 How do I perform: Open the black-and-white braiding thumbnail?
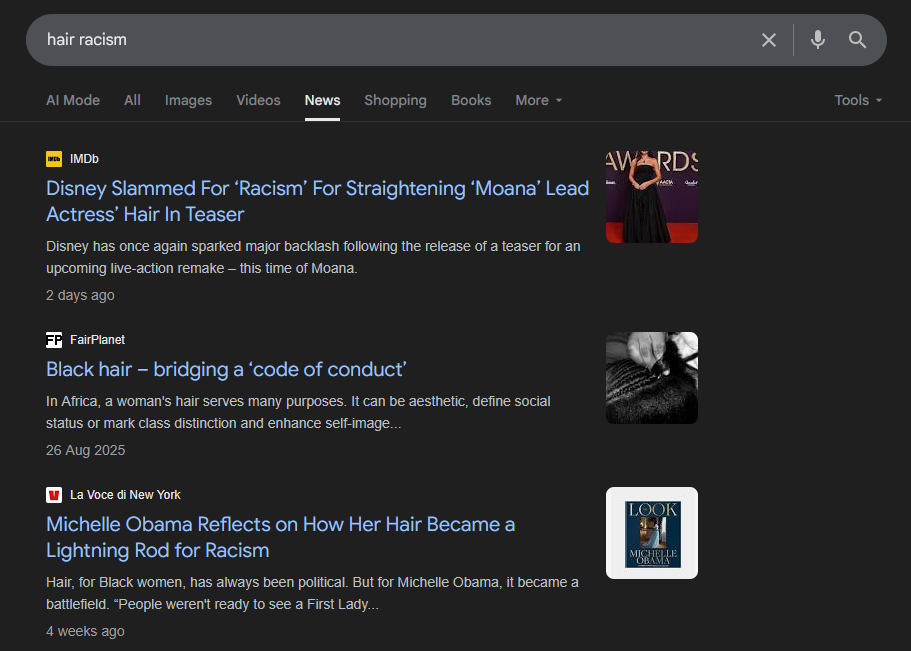[652, 378]
